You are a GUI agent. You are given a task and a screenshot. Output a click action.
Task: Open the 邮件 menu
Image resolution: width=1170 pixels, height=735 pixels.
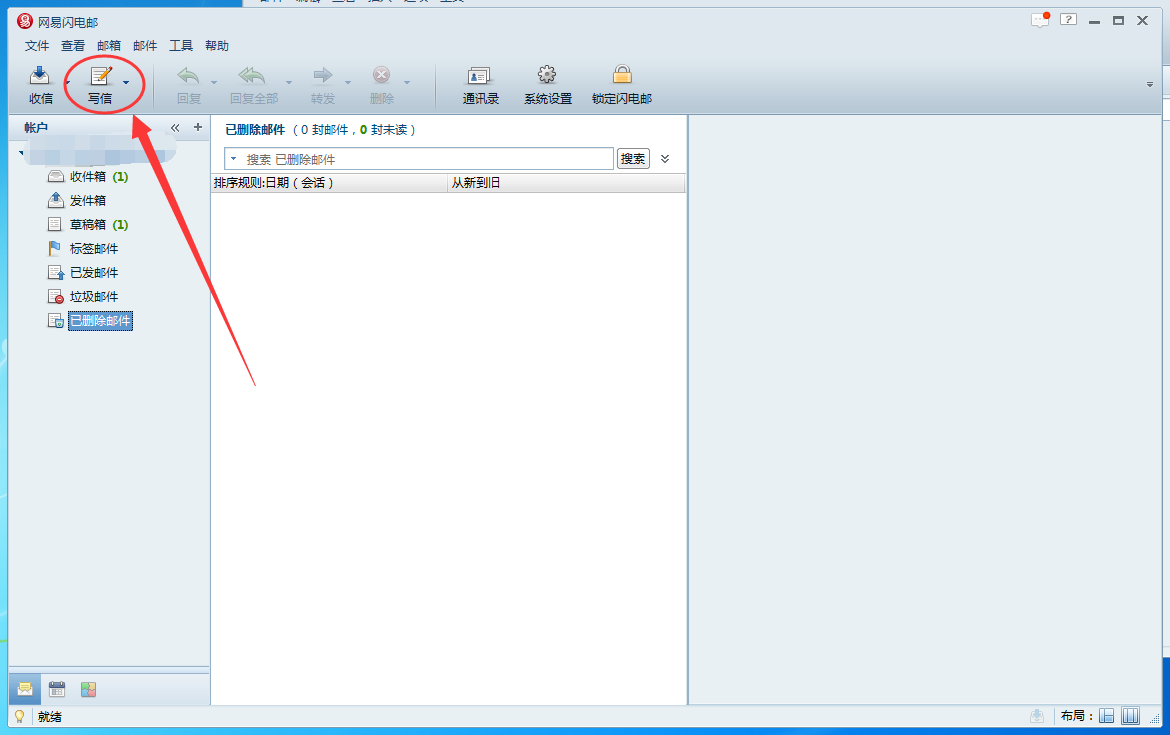coord(145,46)
